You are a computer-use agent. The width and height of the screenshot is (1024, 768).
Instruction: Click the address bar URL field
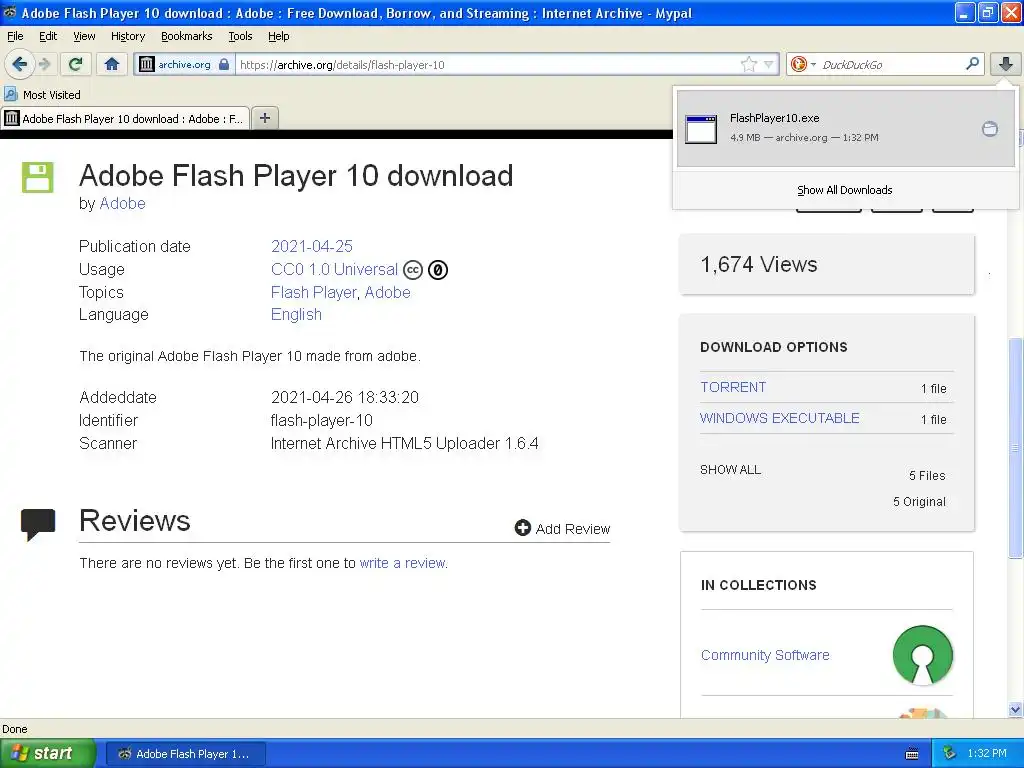[487, 65]
